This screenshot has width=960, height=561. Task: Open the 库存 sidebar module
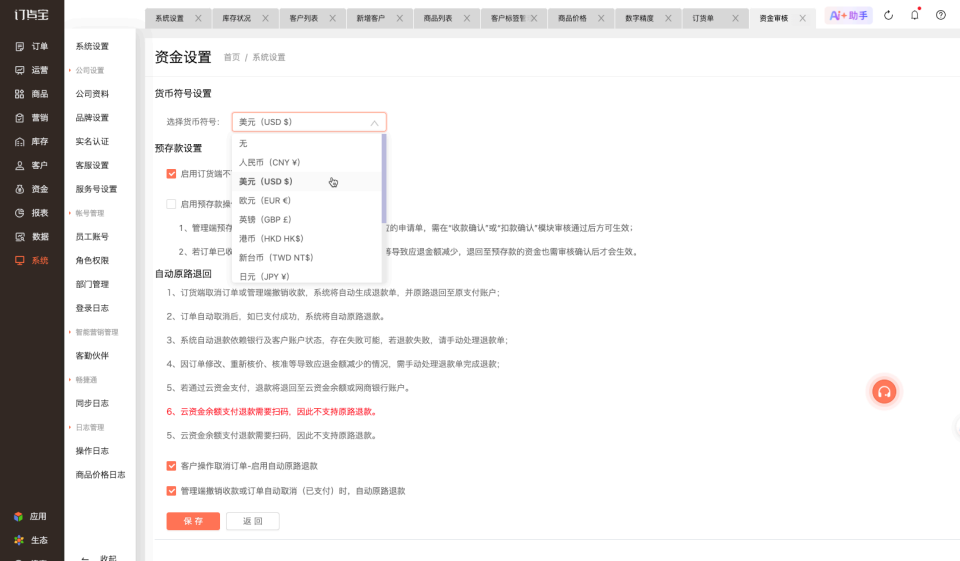(31, 141)
